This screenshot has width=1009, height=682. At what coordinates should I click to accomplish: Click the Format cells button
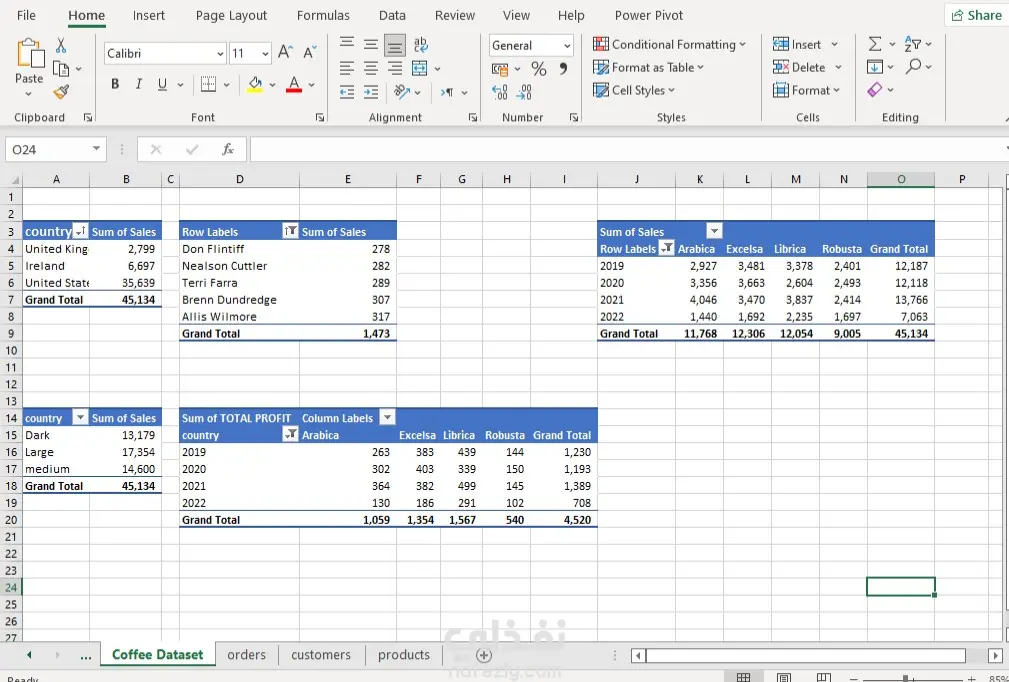(x=807, y=90)
